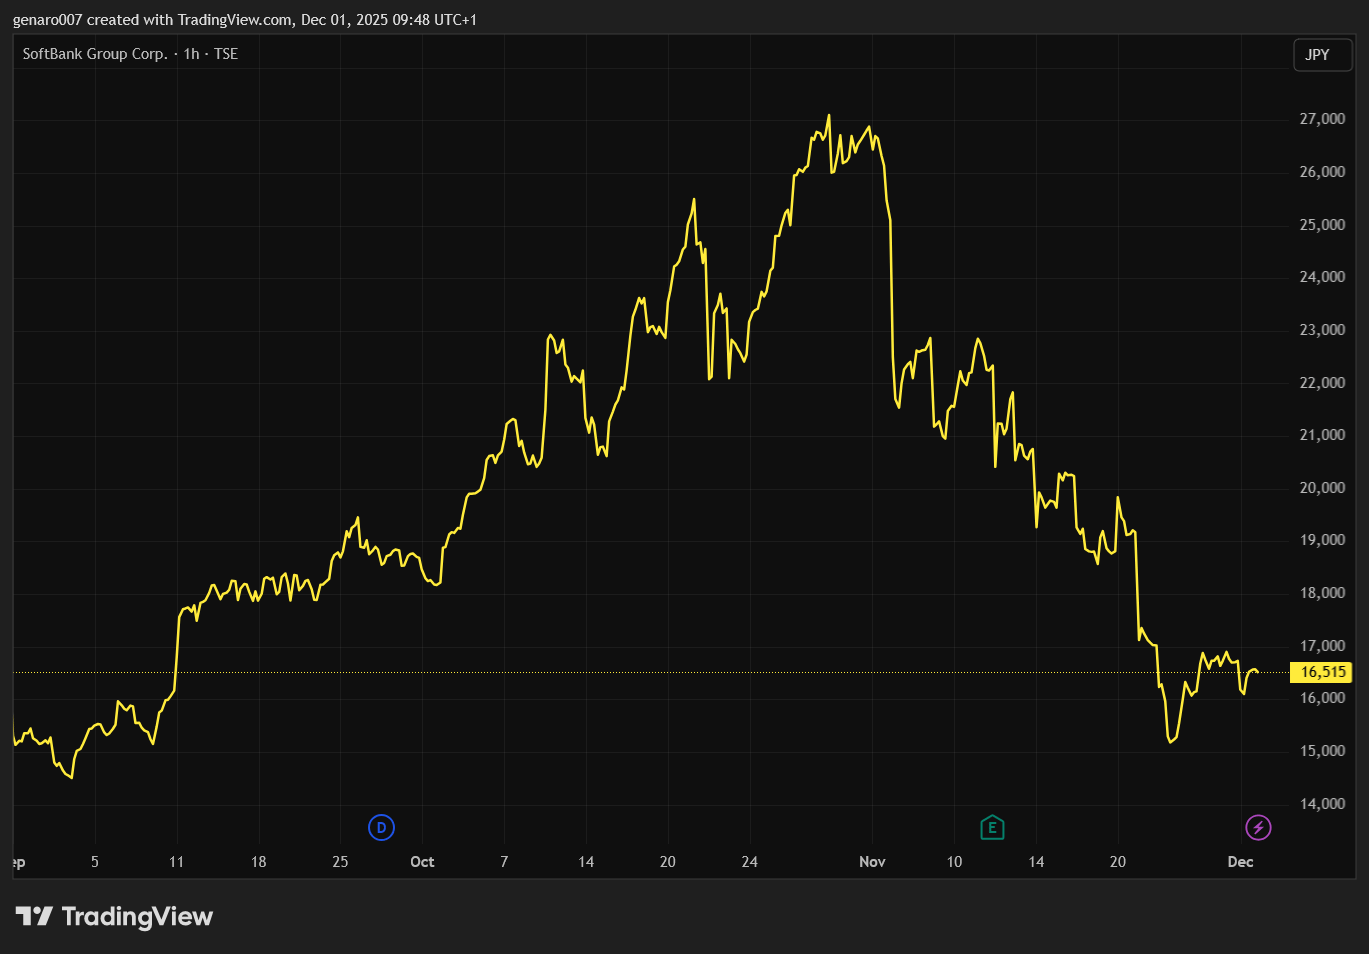The image size is (1369, 954).
Task: Click the blue dividend D marker
Action: click(381, 827)
